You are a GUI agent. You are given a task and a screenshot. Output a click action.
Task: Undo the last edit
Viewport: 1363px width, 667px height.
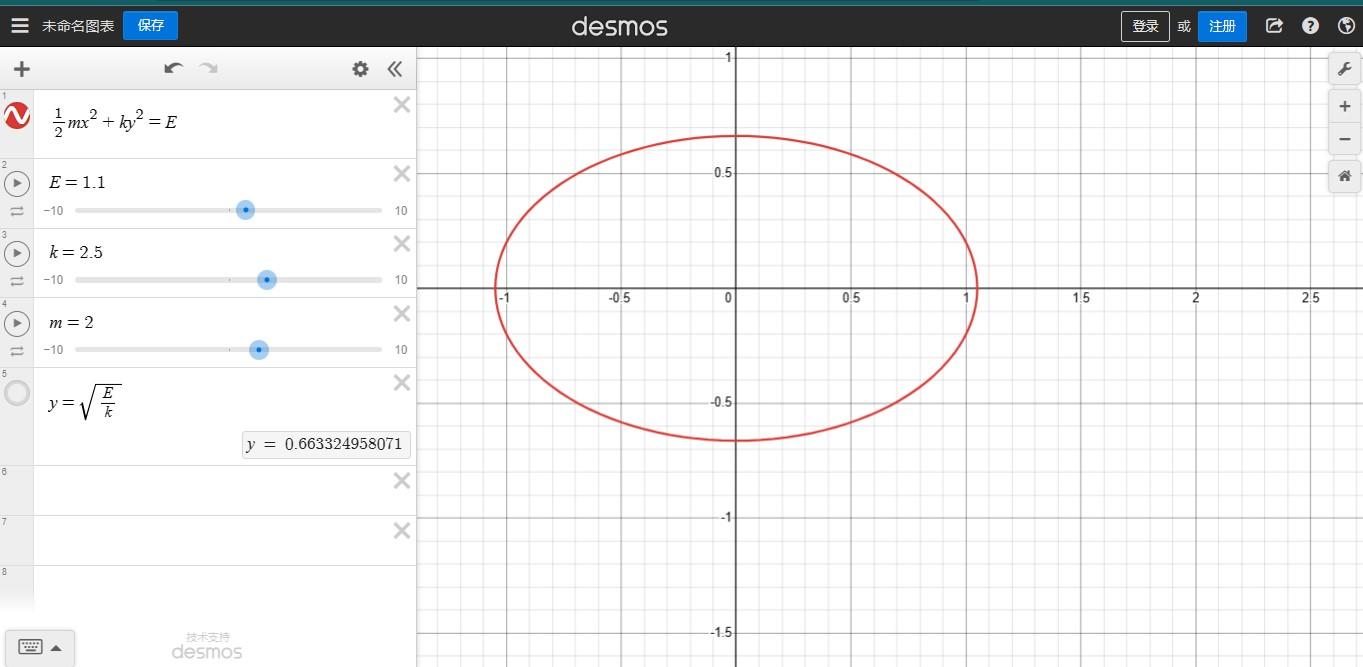174,68
